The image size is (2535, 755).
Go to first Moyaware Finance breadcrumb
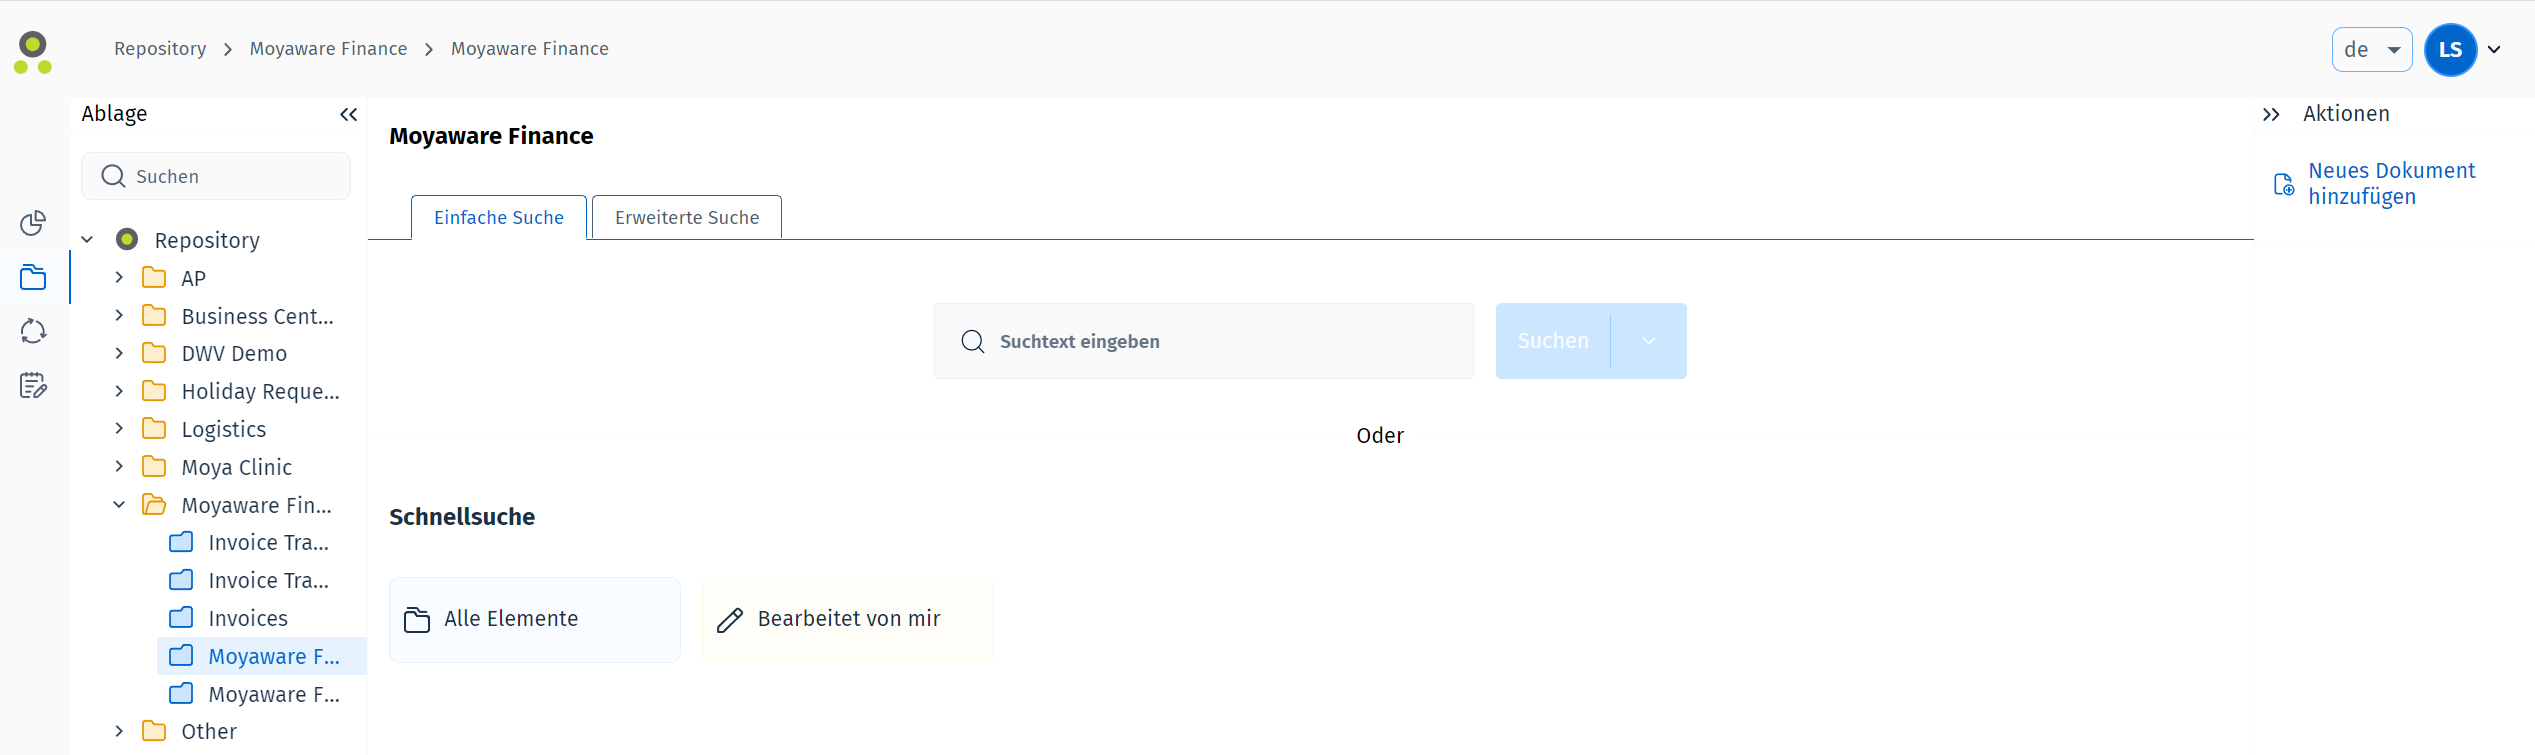click(x=328, y=49)
